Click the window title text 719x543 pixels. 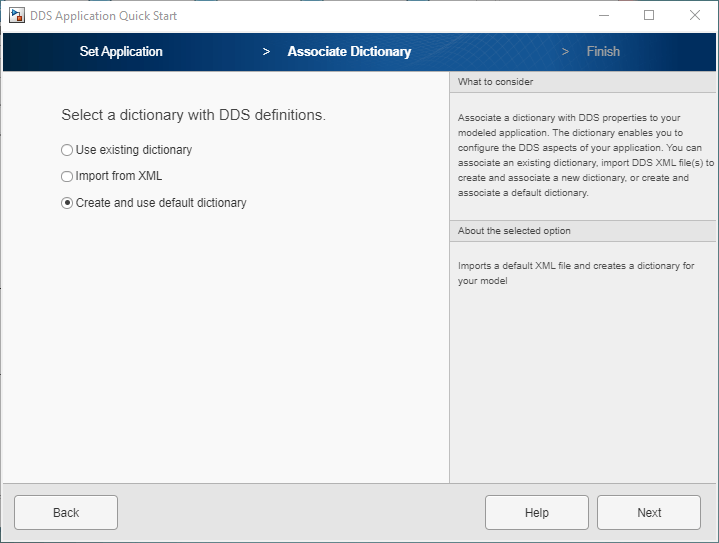point(104,16)
